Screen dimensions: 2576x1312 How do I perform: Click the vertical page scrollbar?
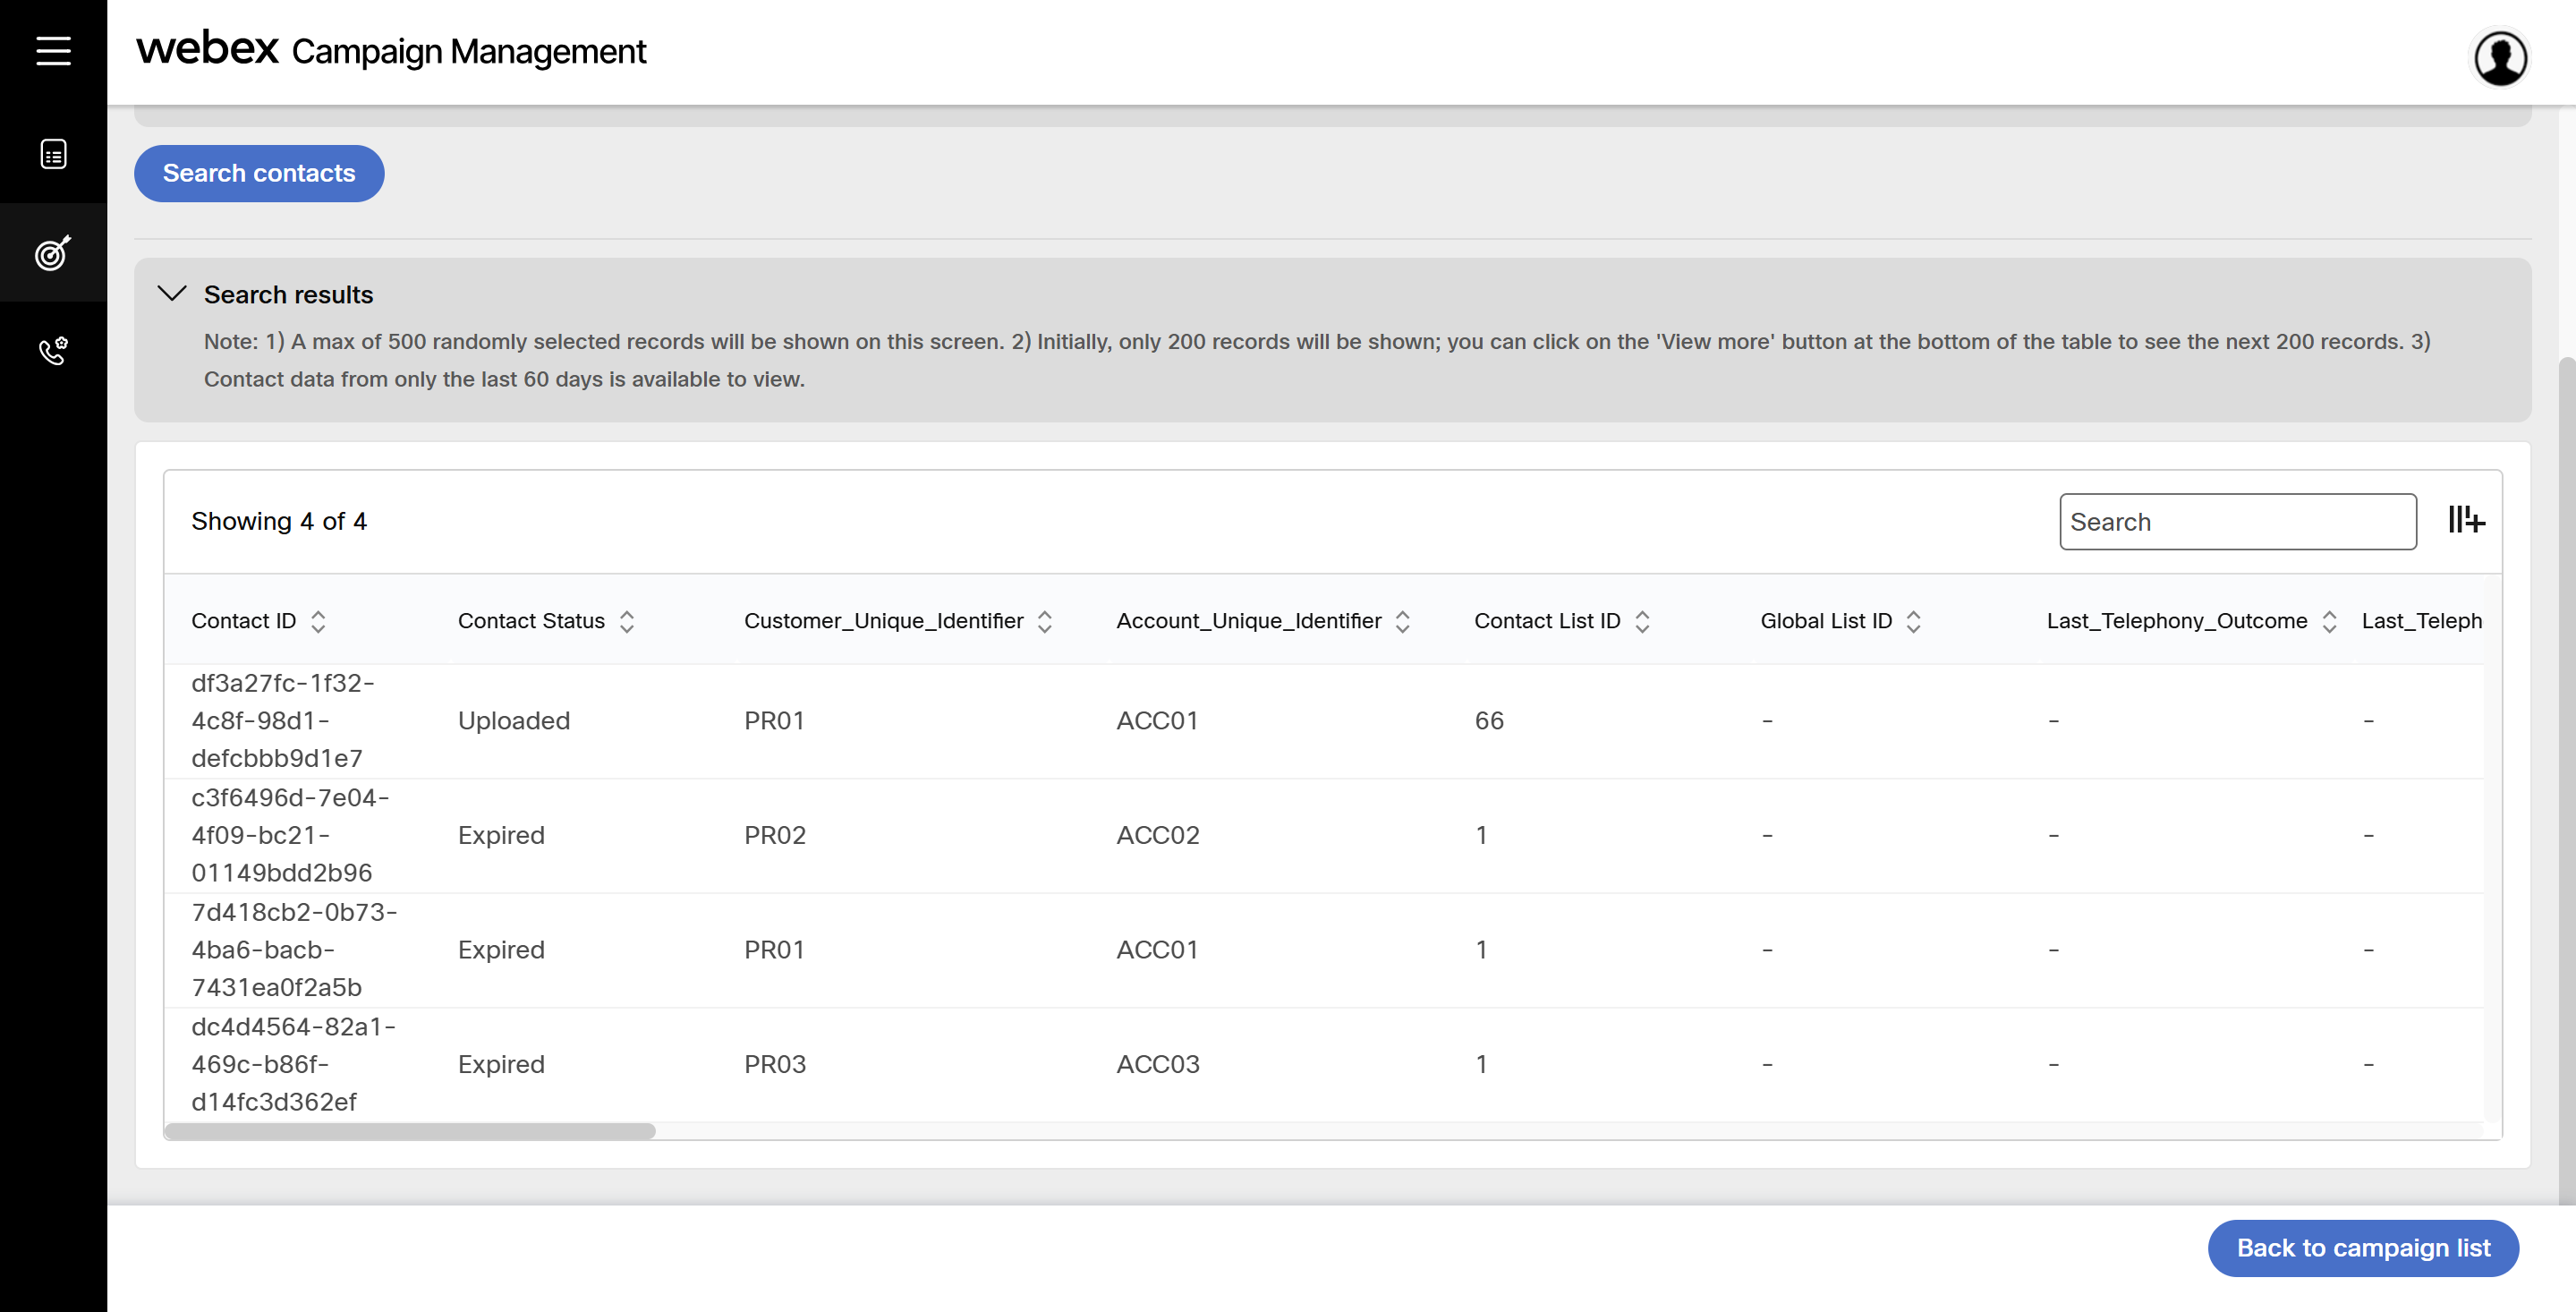coord(2566,780)
